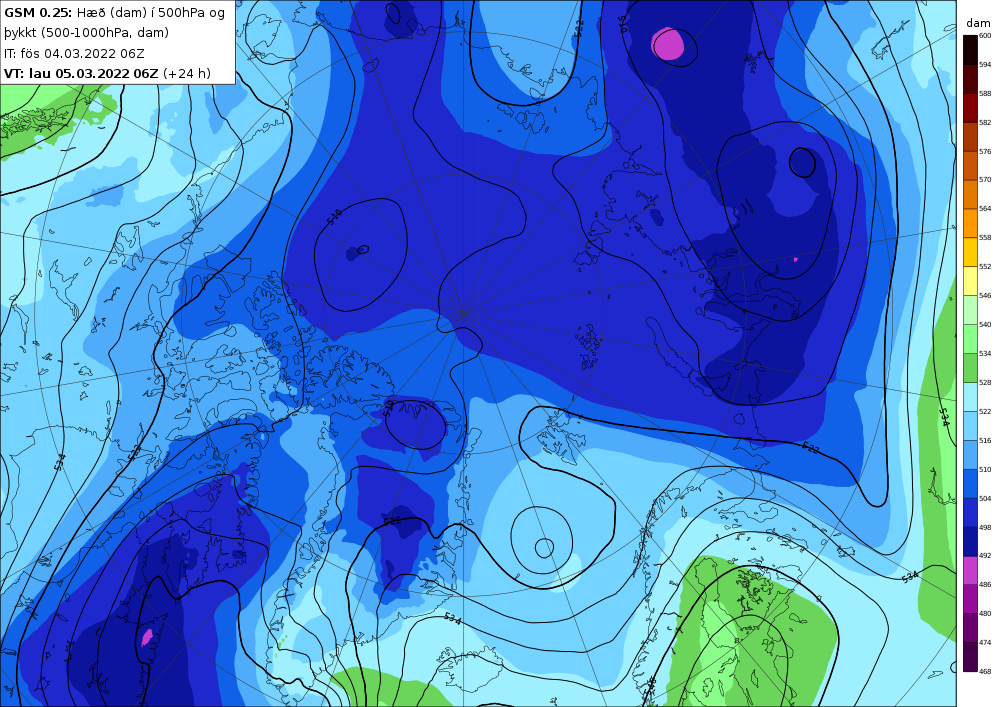Select the royal blue swatch between 498 and 504
Viewport: 1000px width, 707px height.
(x=970, y=513)
